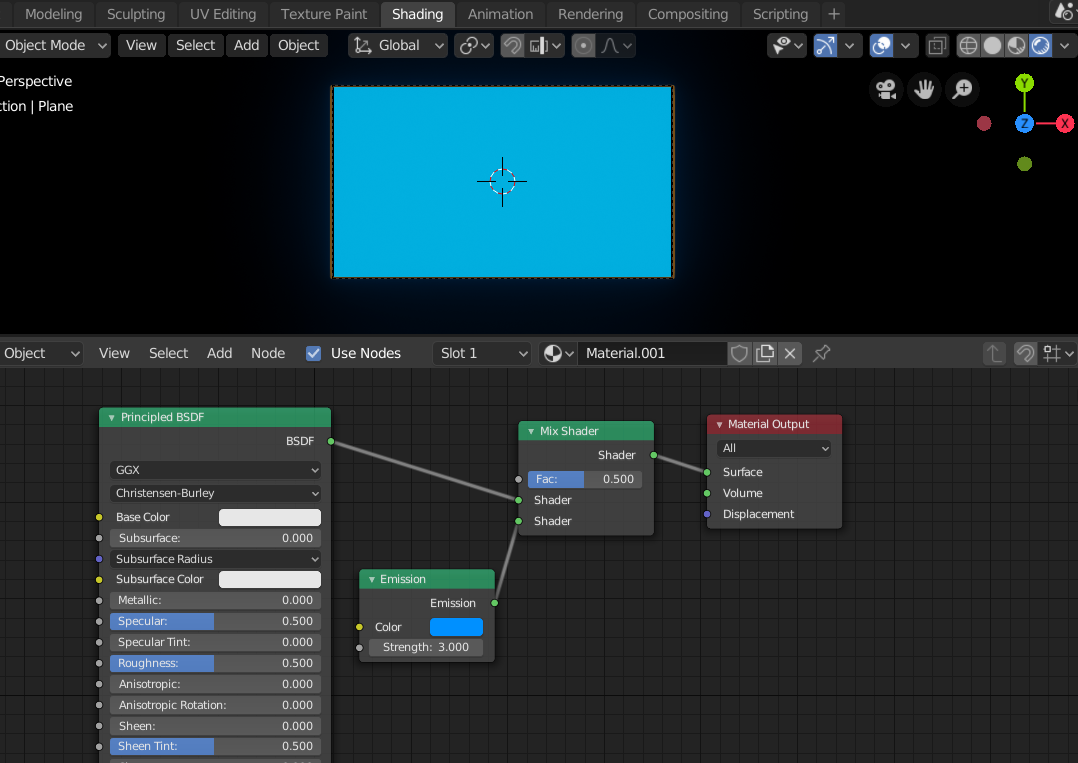Open the Node menu in node editor
The height and width of the screenshot is (763, 1078).
[x=268, y=353]
